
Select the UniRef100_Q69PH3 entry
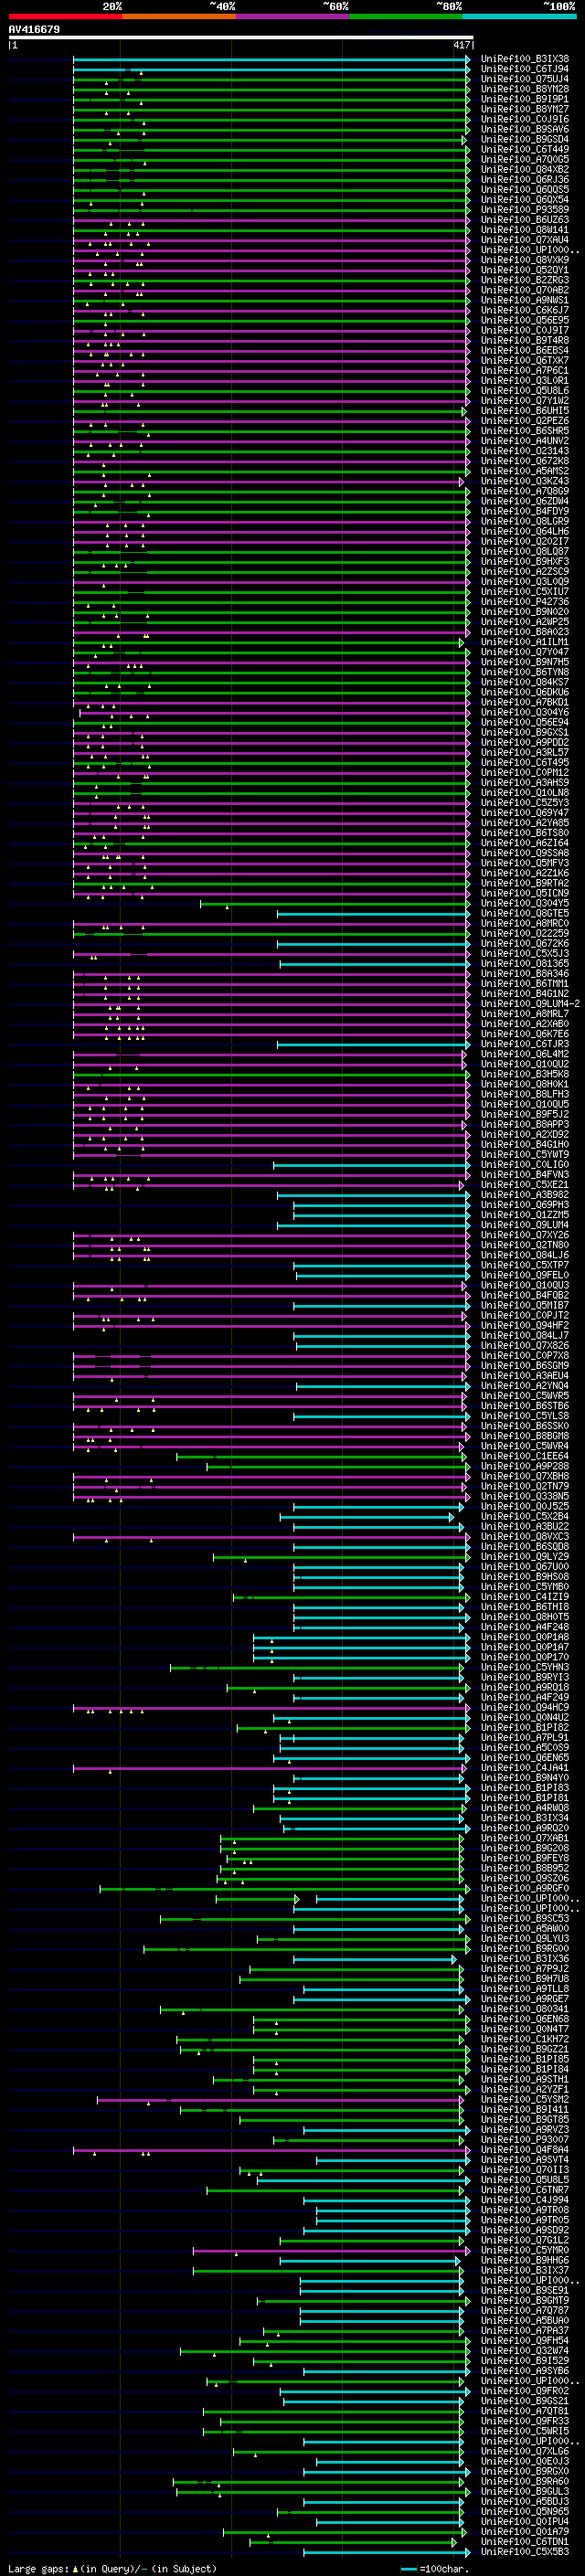click(x=525, y=1204)
